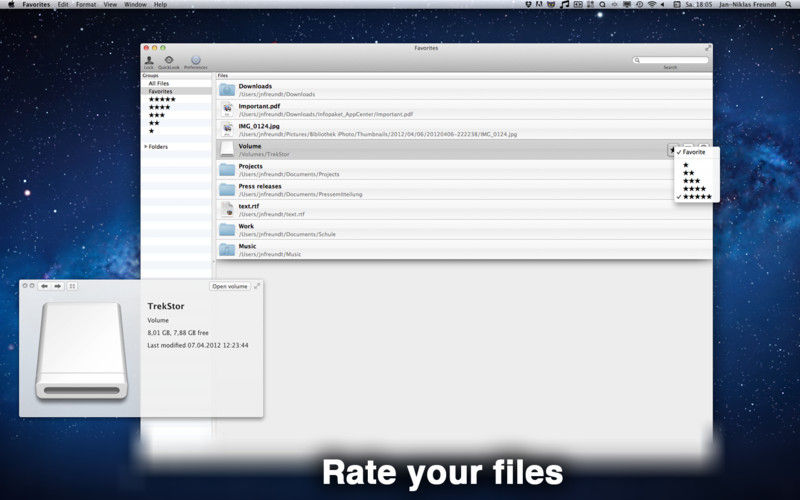Show grid view in preview panel
Viewport: 800px width, 500px height.
pos(72,286)
